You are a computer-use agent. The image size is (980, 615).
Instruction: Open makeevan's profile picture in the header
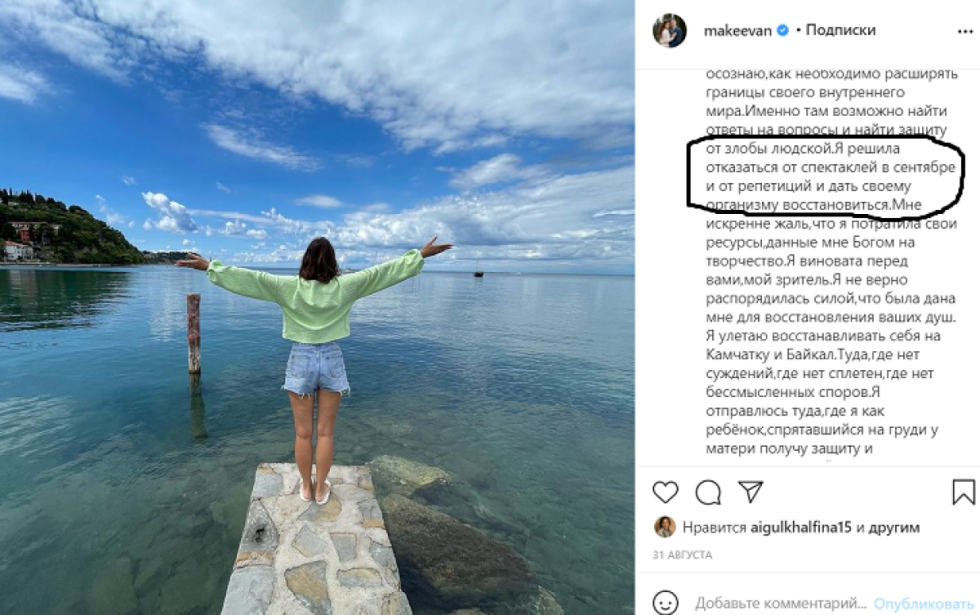point(669,31)
